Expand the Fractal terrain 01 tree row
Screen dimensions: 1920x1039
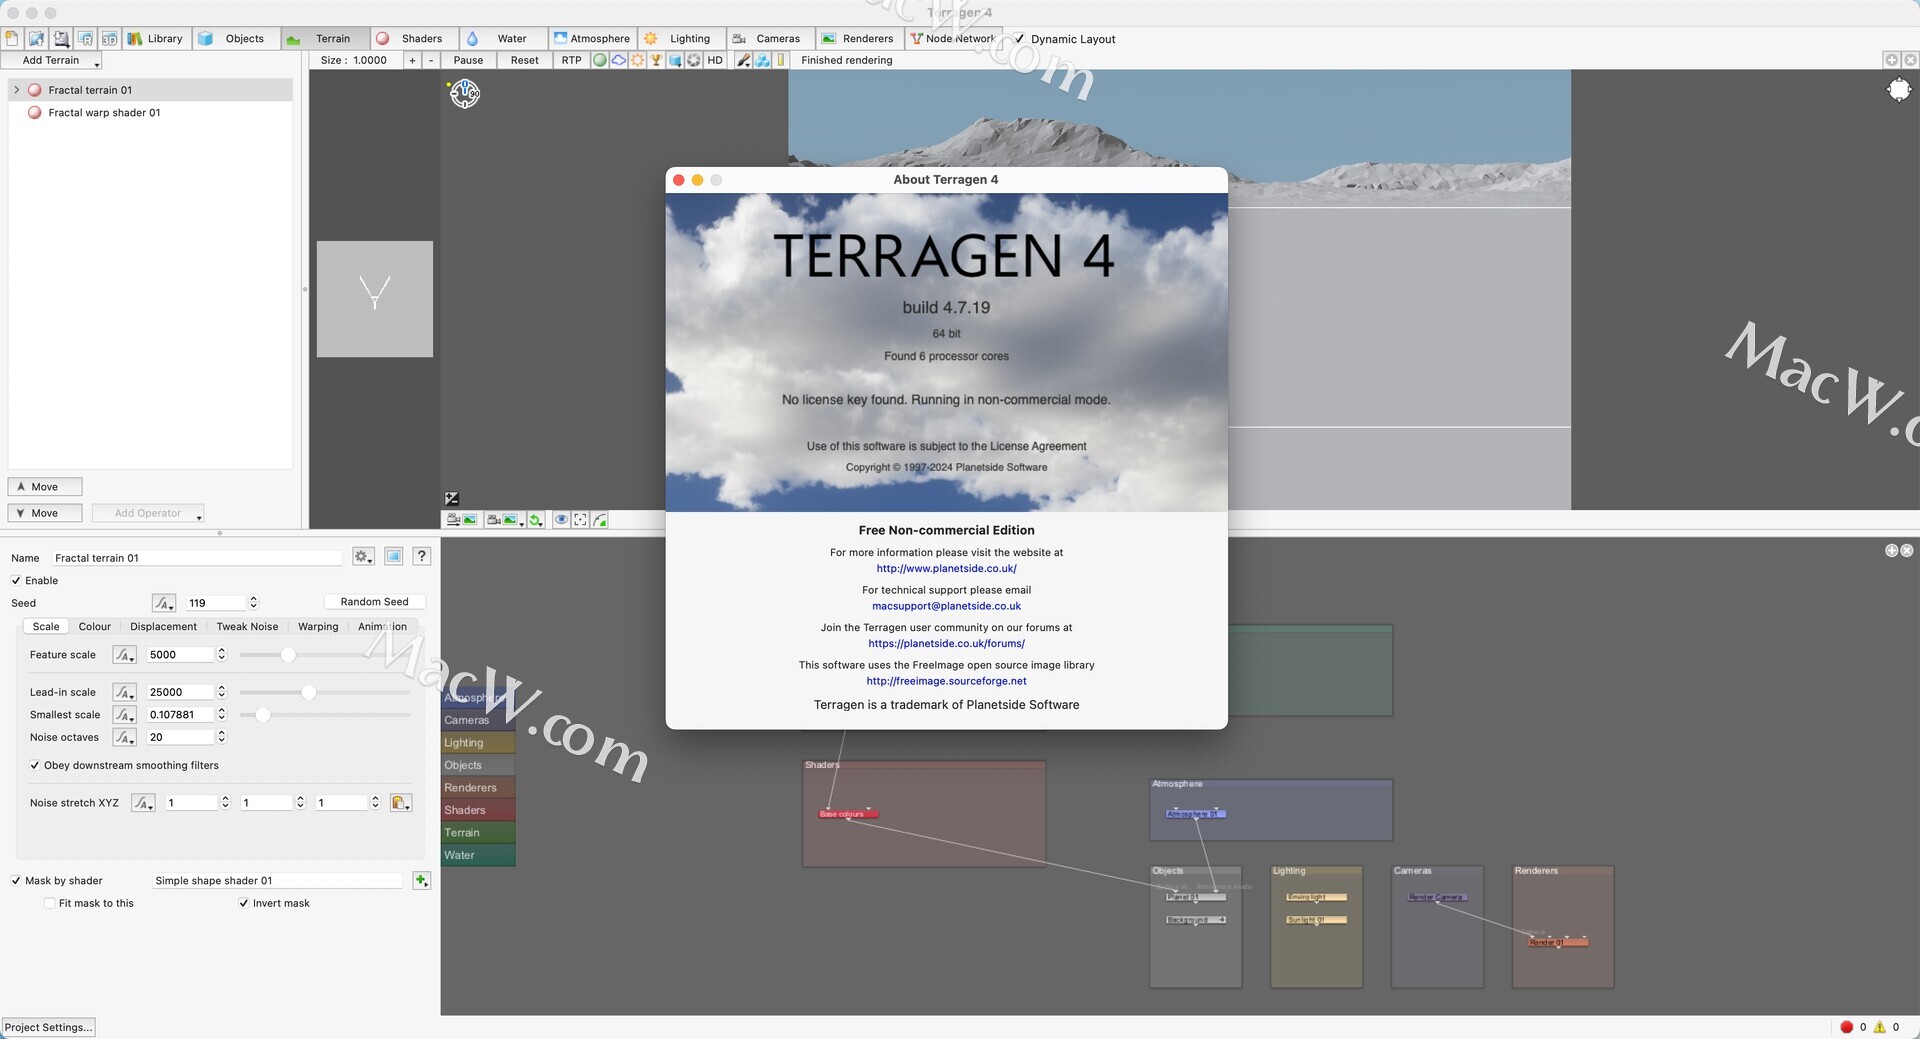click(x=16, y=90)
